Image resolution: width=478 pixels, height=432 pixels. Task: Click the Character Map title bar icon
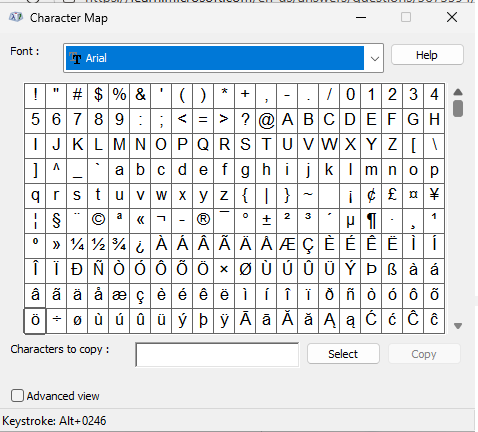click(16, 17)
